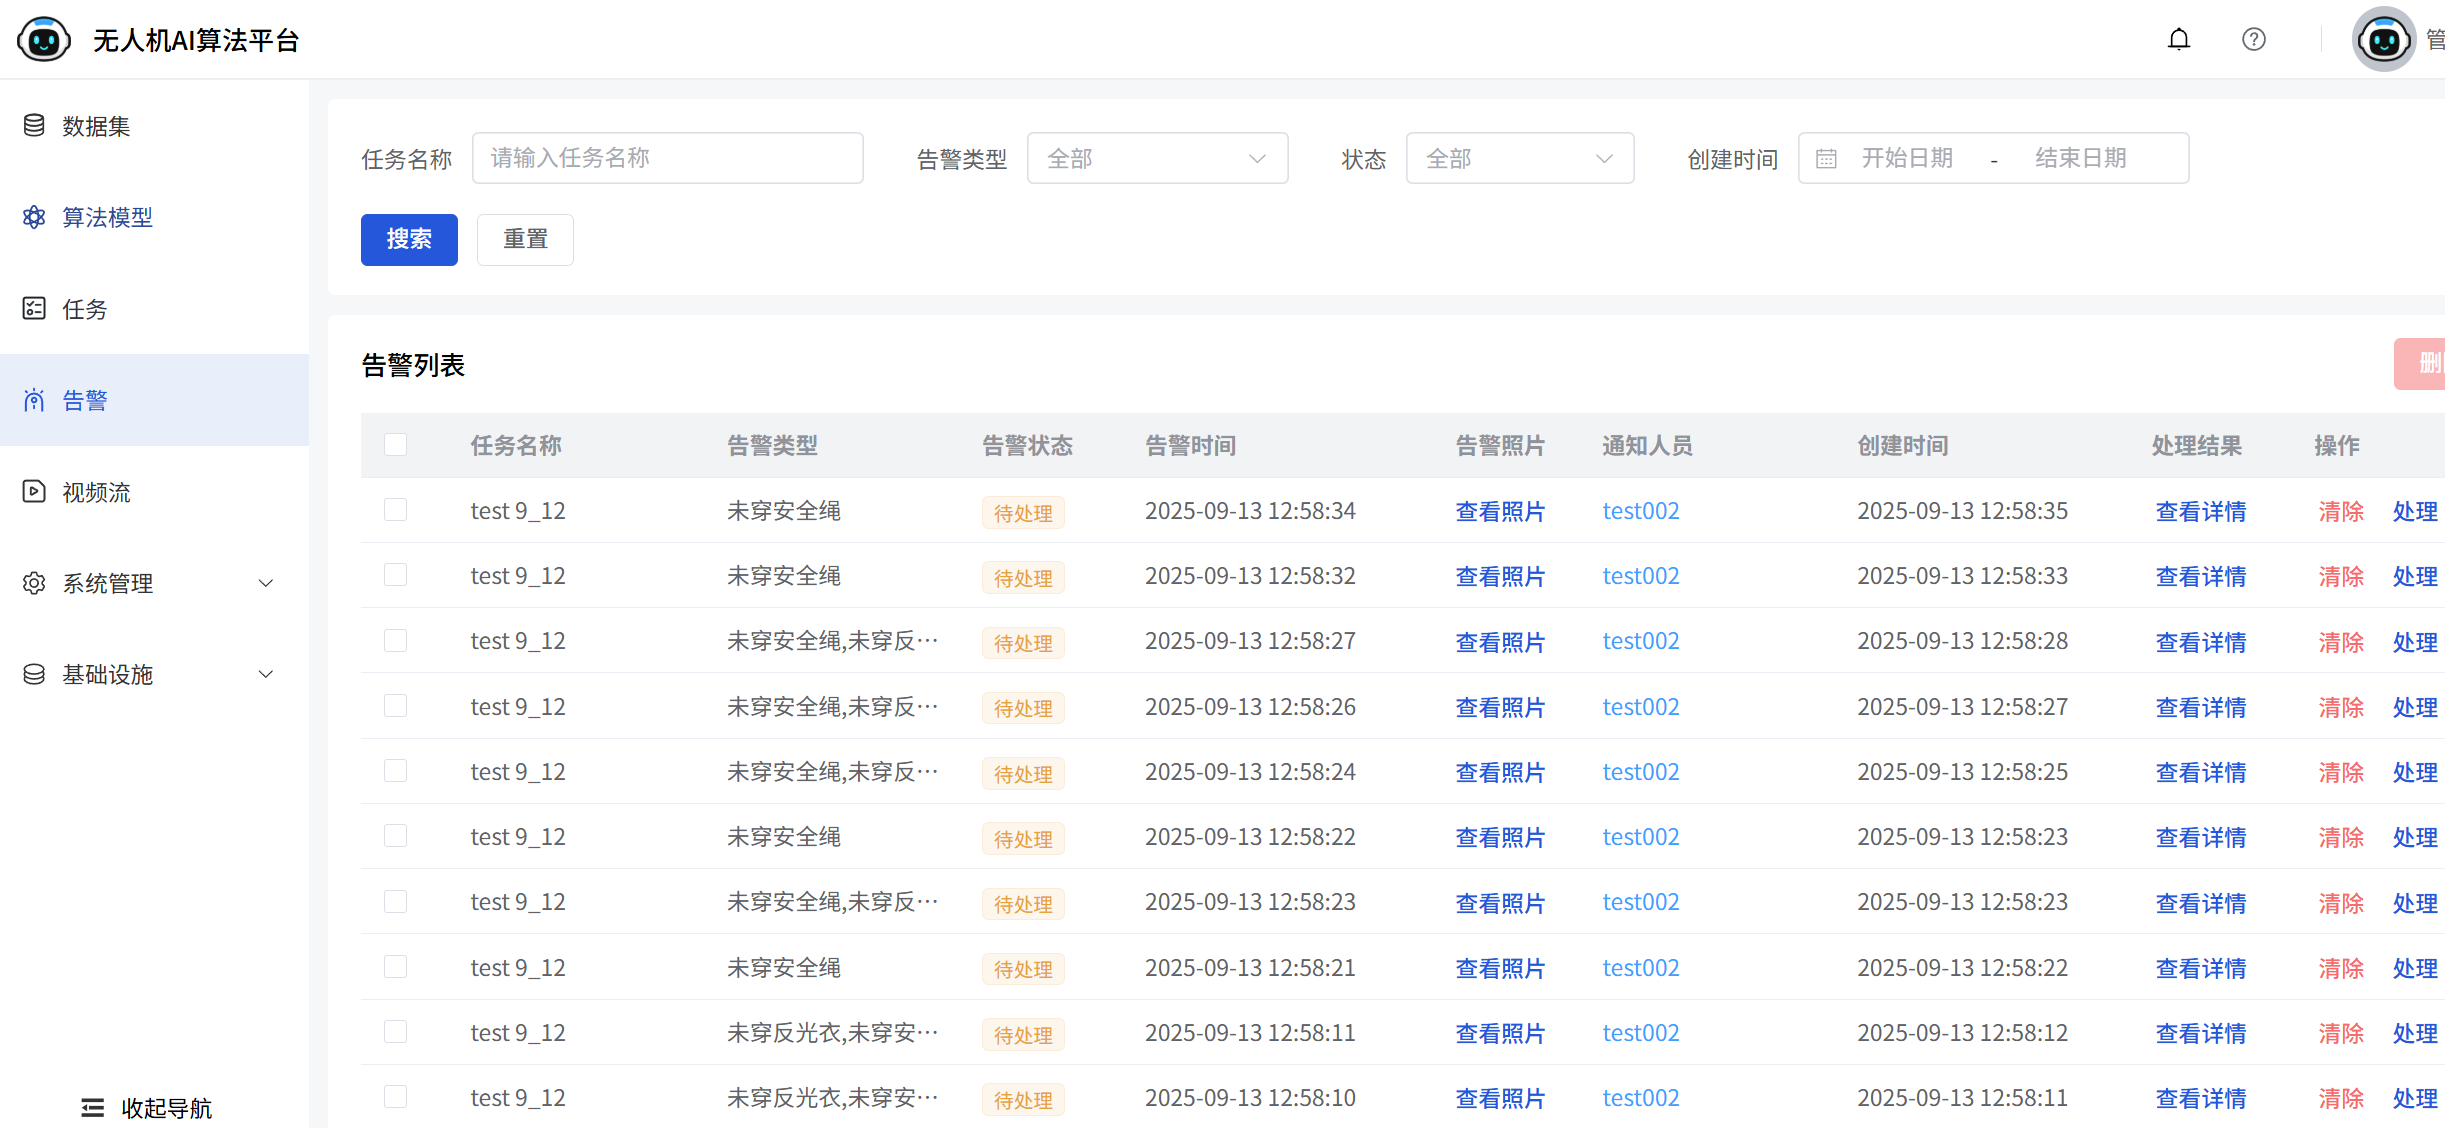Open the help question mark icon

(x=2253, y=40)
